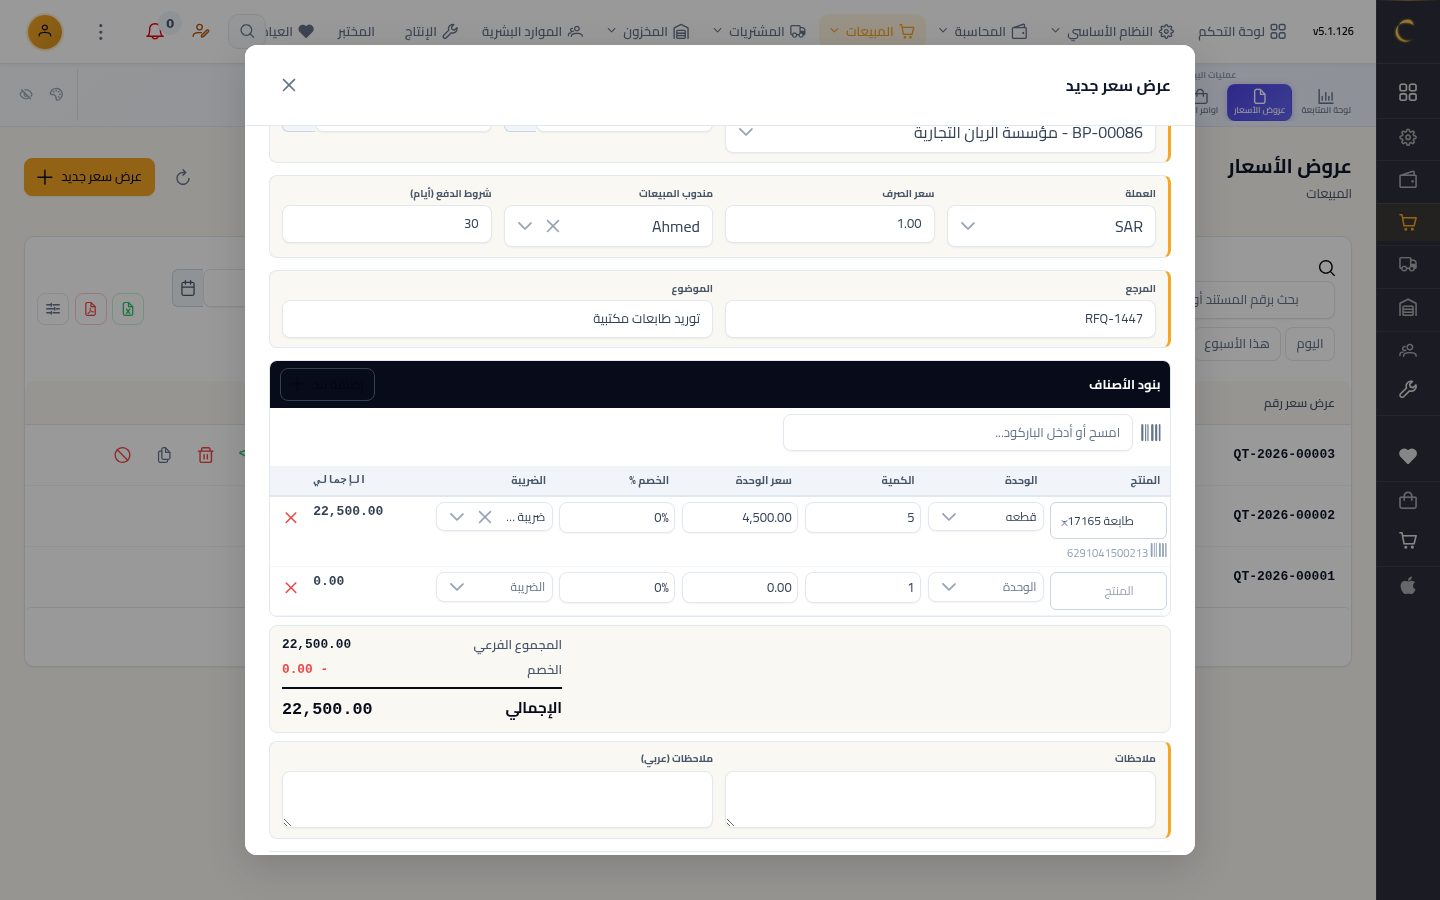This screenshot has height=900, width=1440.
Task: Open the notifications bell
Action: tap(155, 31)
